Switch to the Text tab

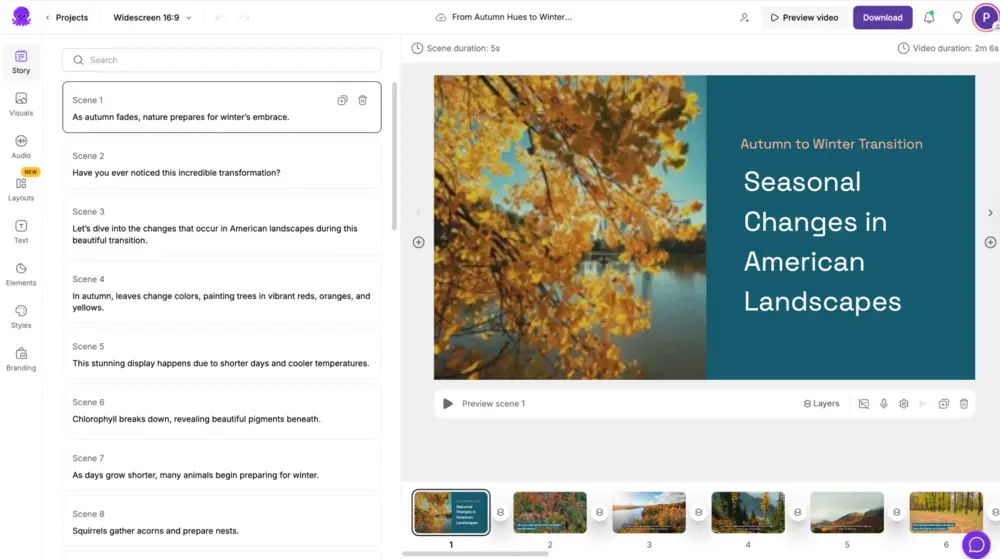coord(21,231)
